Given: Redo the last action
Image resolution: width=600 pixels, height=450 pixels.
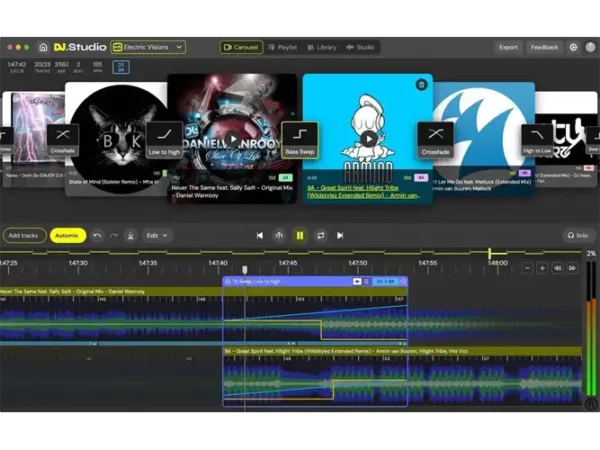Looking at the screenshot, I should tap(114, 235).
